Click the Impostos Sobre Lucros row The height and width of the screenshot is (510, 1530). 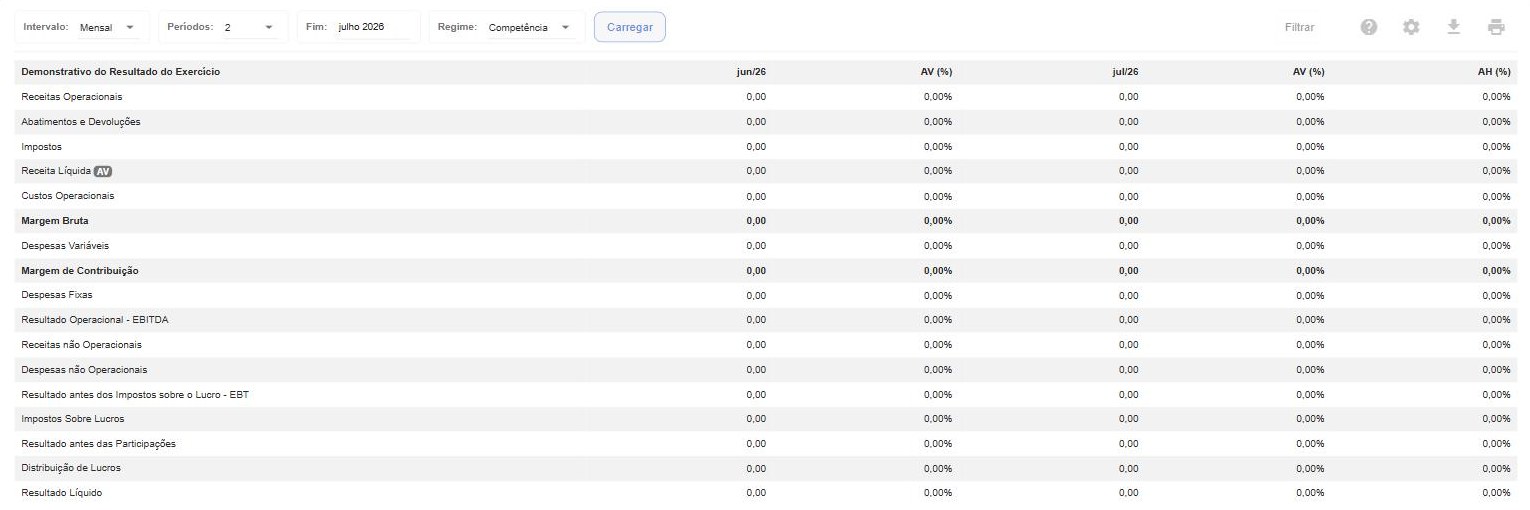765,419
